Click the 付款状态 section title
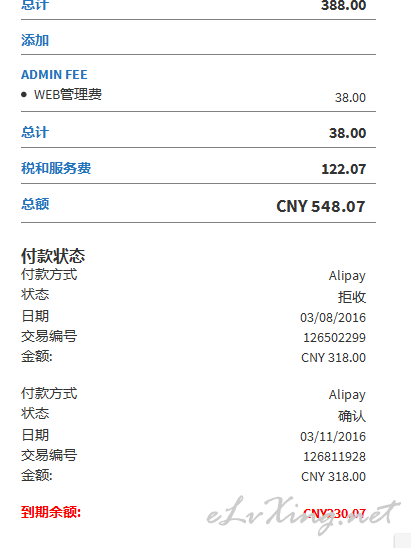411x548 pixels. click(x=53, y=256)
